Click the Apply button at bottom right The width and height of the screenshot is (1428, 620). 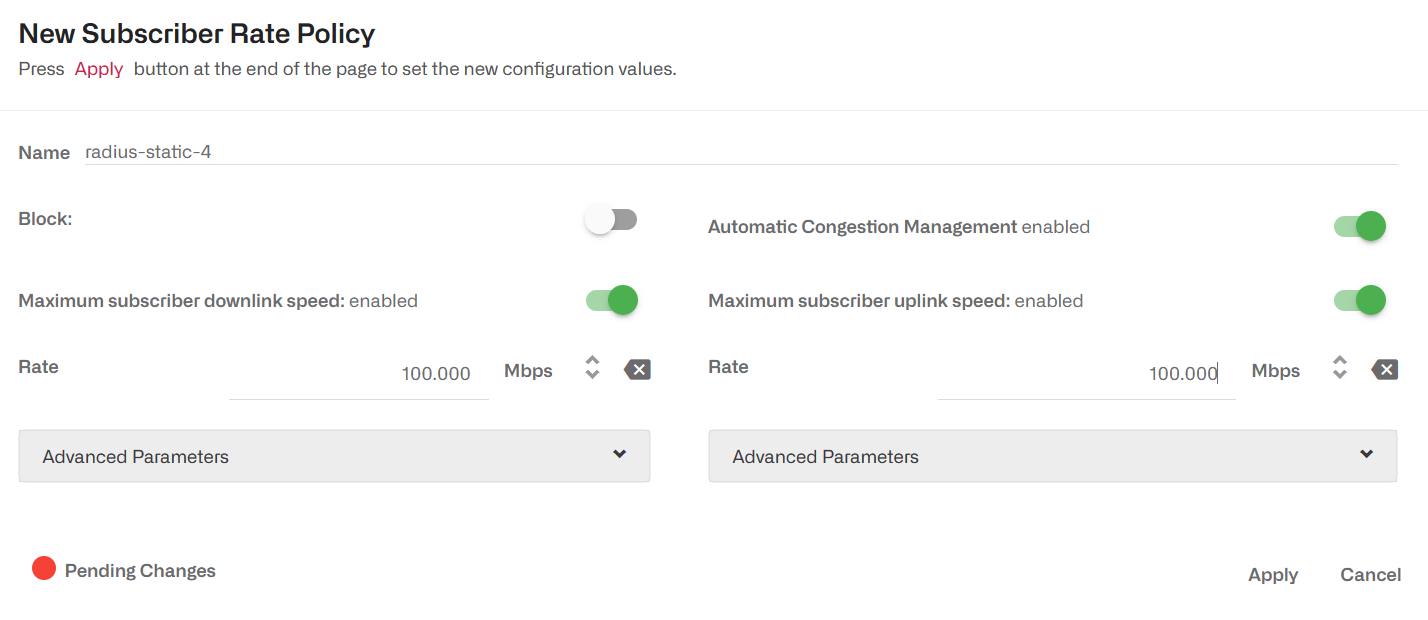coord(1273,575)
